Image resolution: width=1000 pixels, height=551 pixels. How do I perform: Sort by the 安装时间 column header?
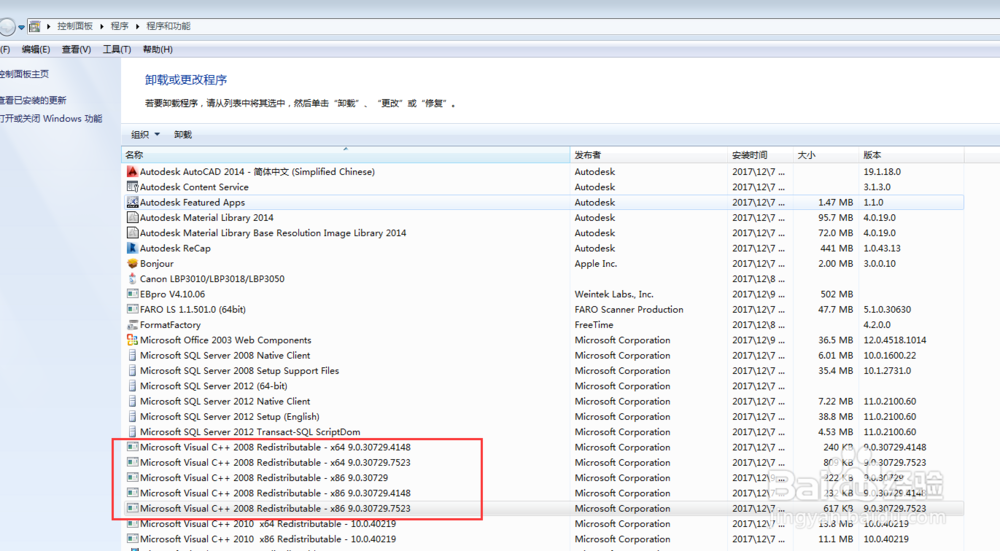[761, 155]
